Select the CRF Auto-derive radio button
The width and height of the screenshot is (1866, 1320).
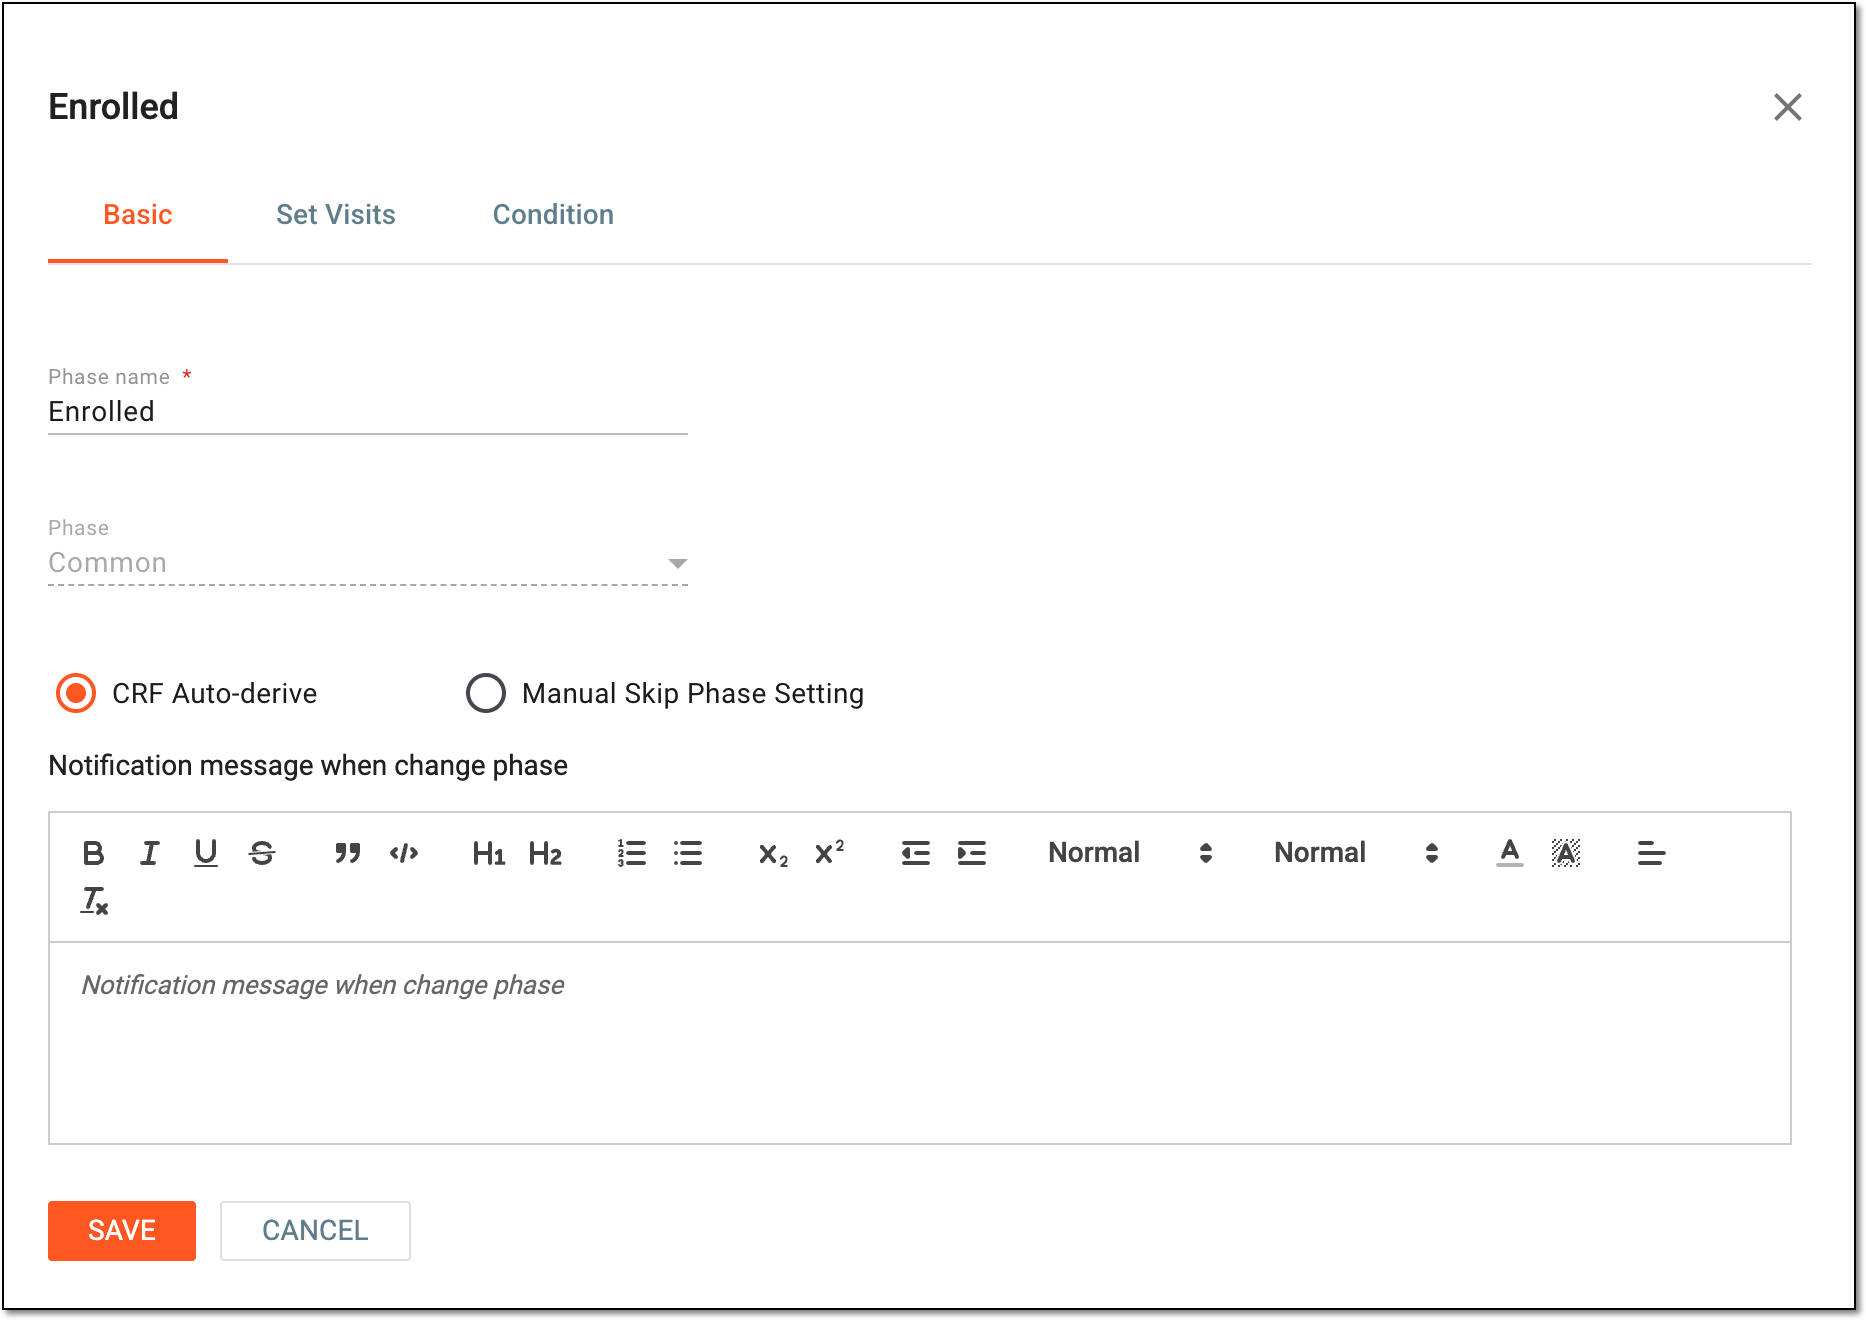[76, 693]
